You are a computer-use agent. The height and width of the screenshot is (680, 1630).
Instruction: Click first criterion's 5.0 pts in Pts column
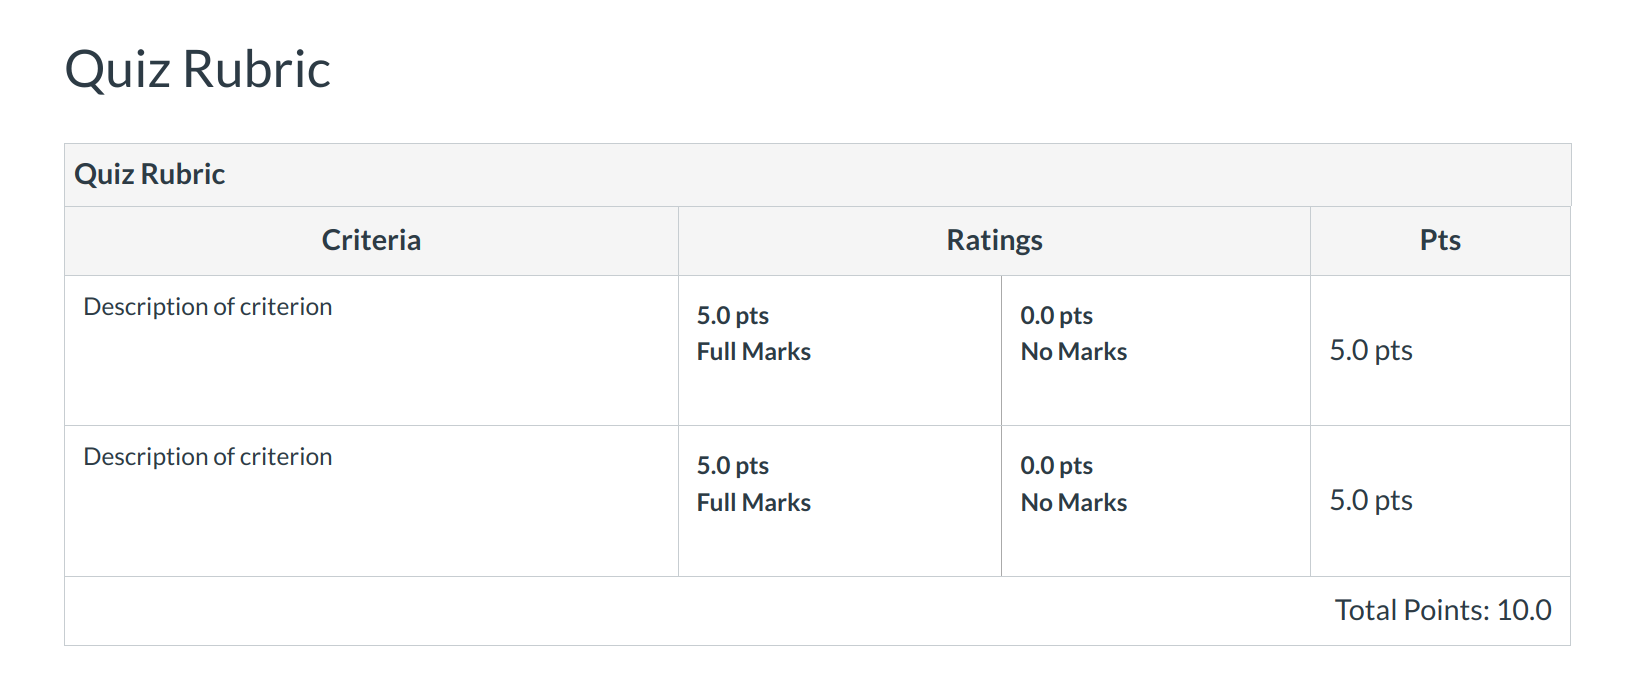[1371, 350]
